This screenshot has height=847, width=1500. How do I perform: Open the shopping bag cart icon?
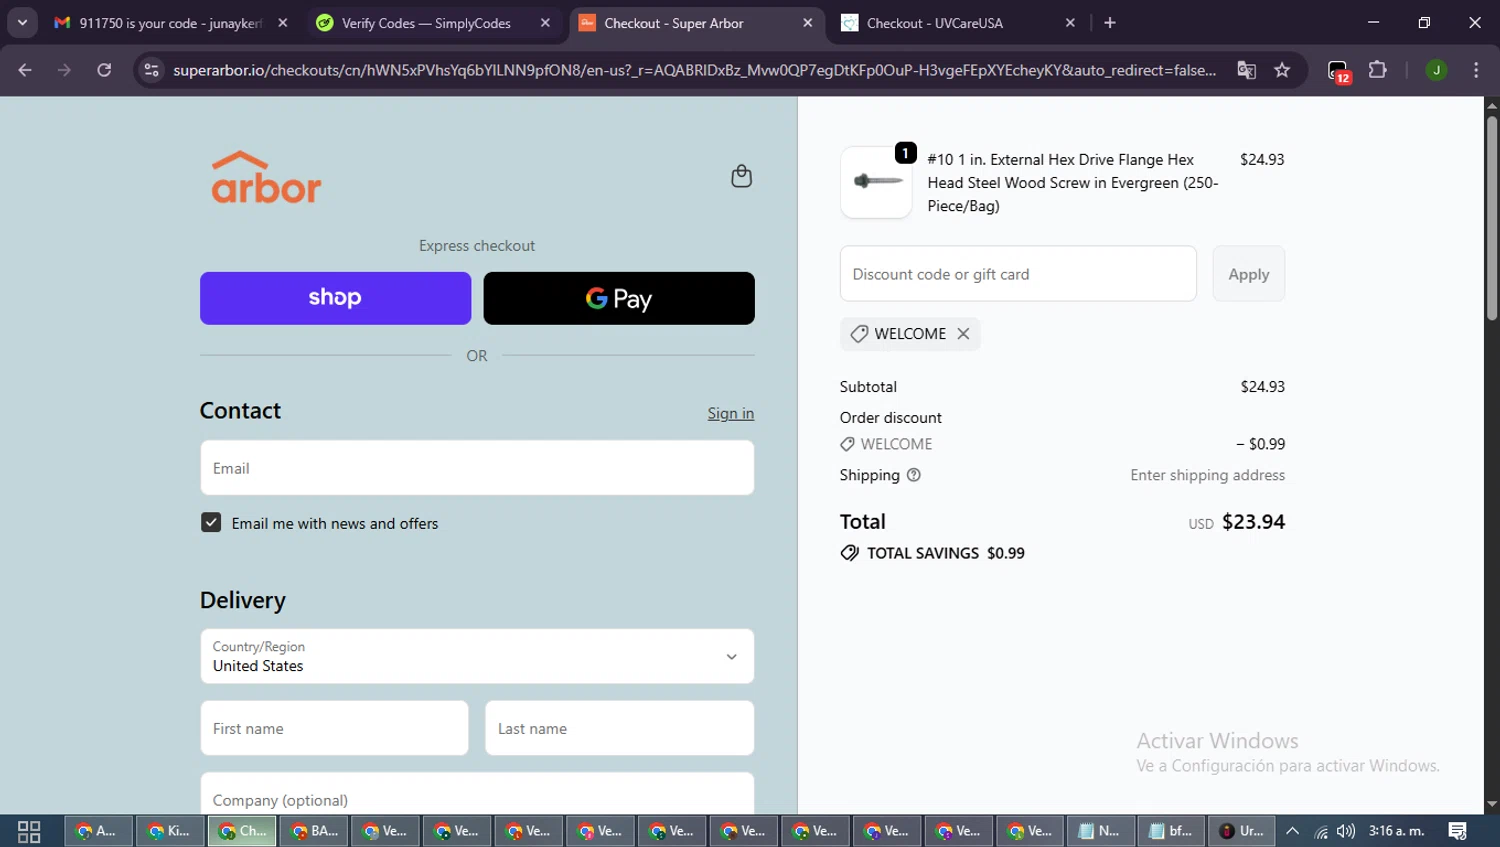[741, 176]
